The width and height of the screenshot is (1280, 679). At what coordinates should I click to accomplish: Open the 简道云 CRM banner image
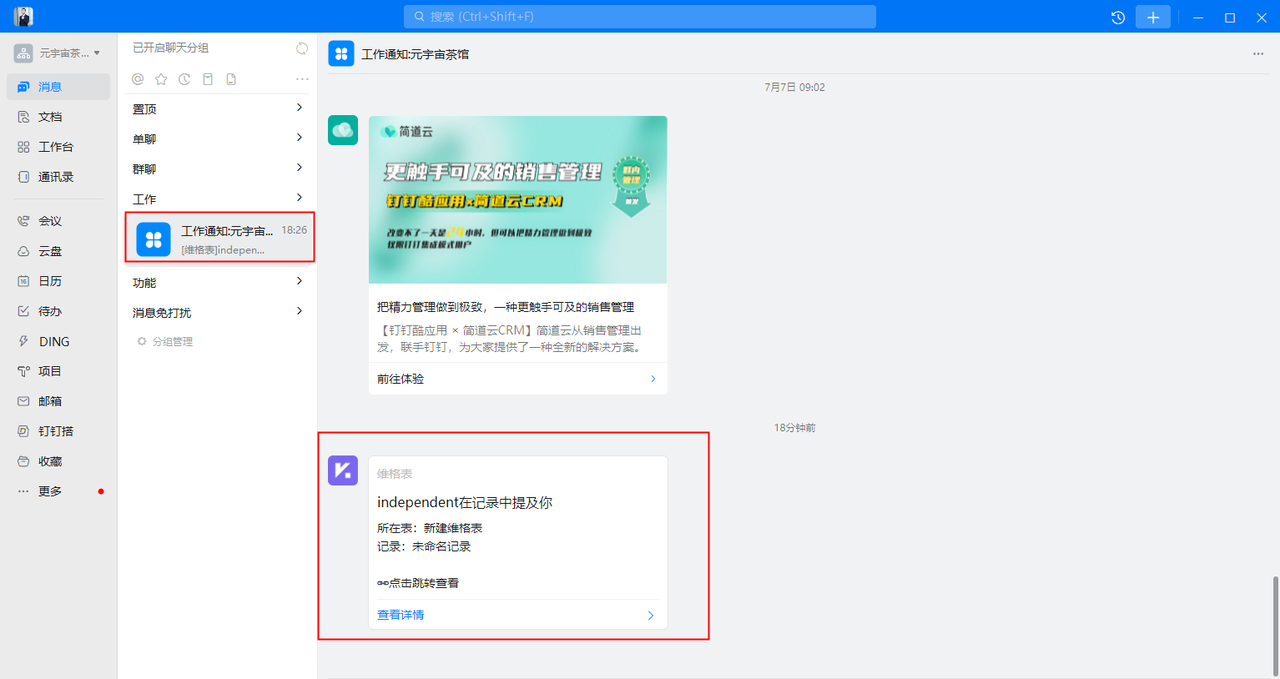(x=518, y=199)
